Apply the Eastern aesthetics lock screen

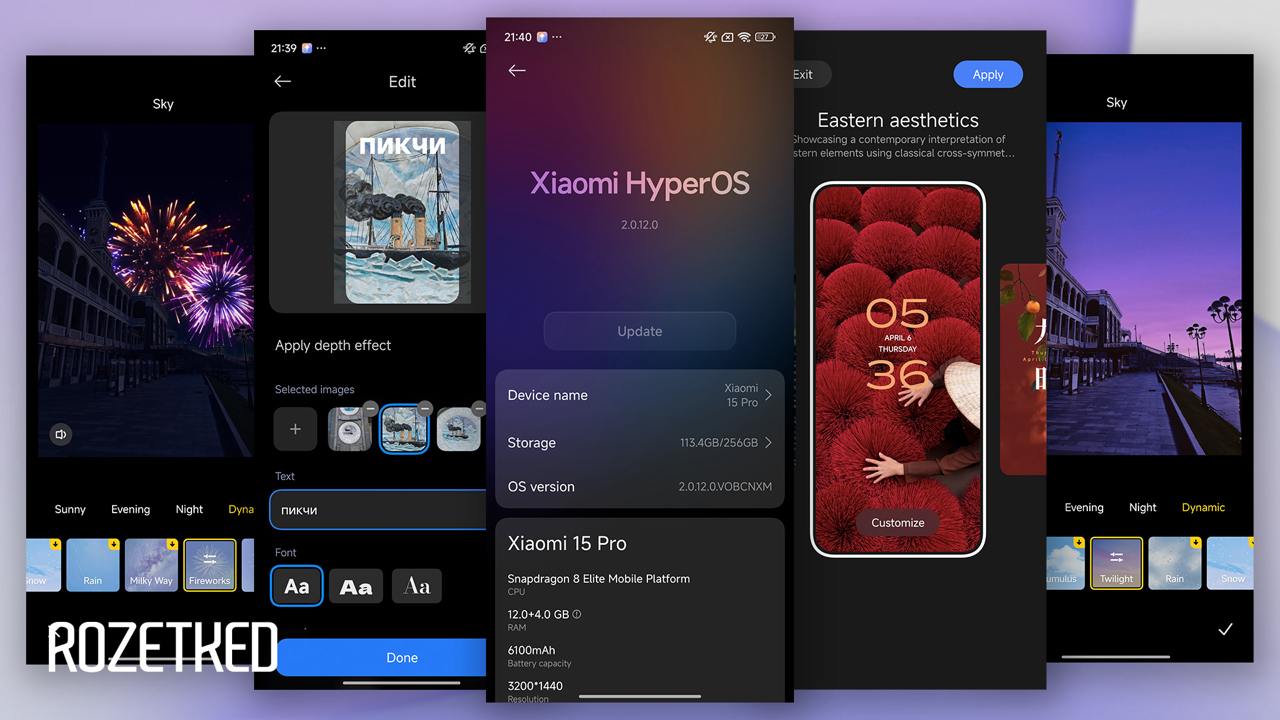987,75
